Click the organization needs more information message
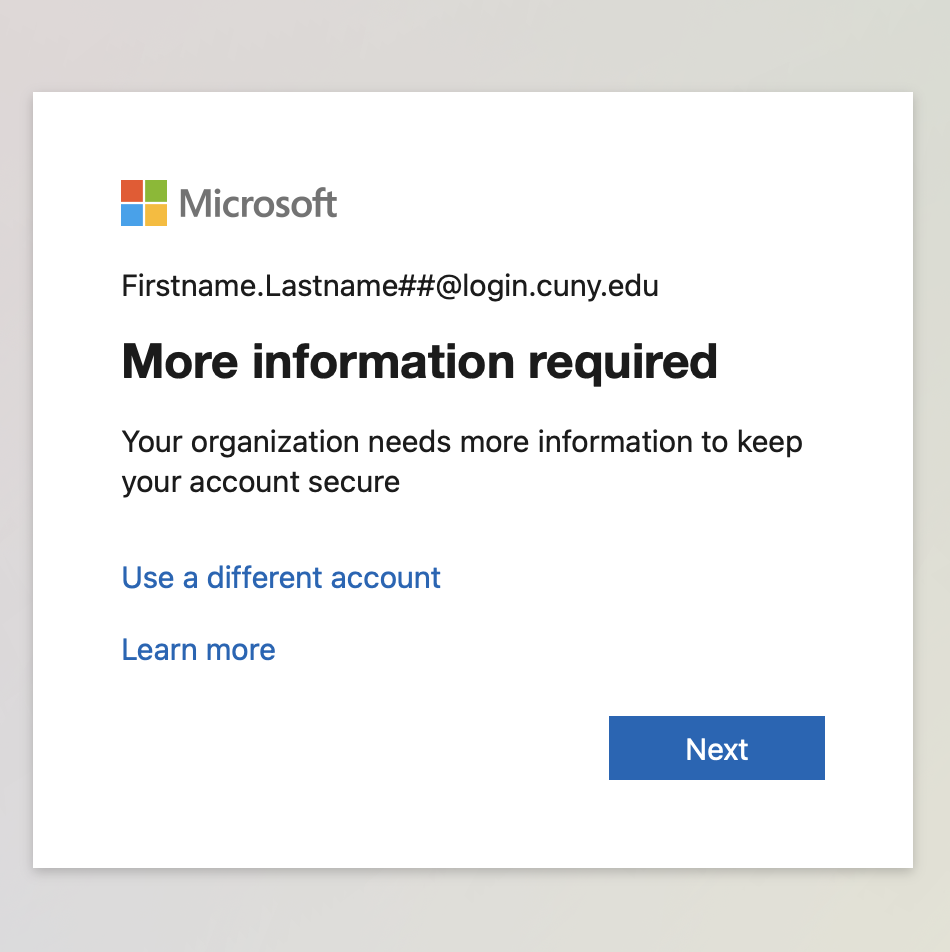Image resolution: width=950 pixels, height=952 pixels. tap(462, 462)
